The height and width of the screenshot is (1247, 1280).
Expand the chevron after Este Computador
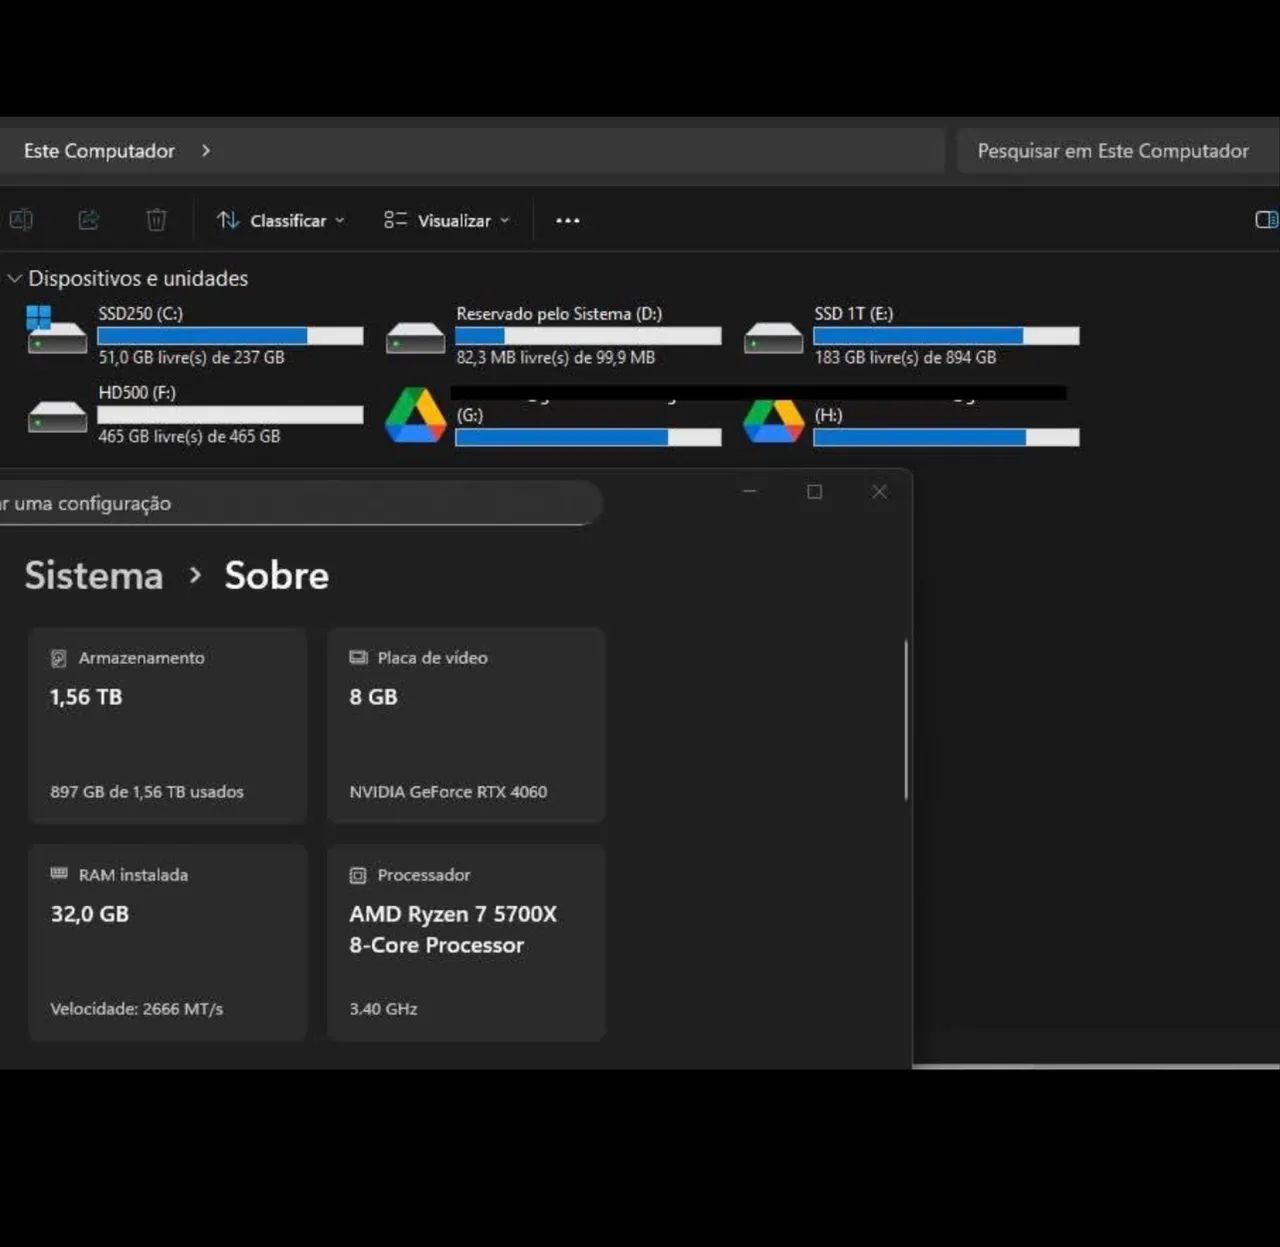pyautogui.click(x=206, y=151)
